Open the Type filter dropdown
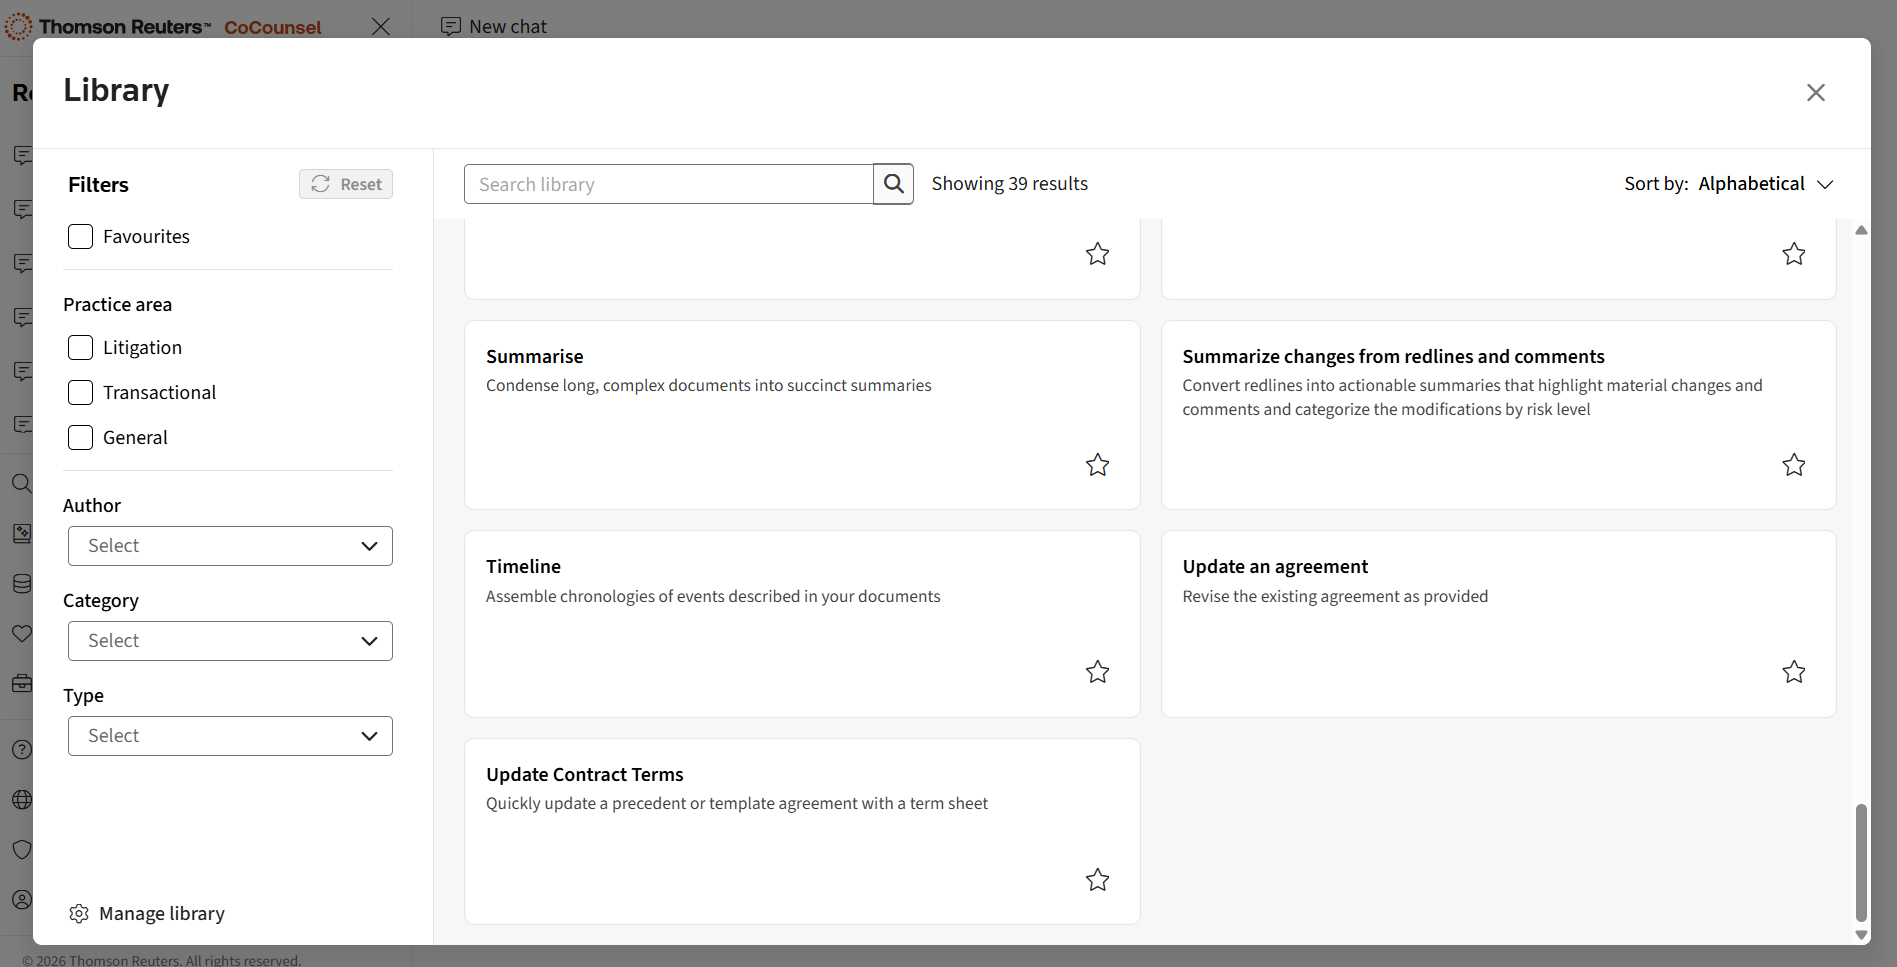 click(x=230, y=736)
